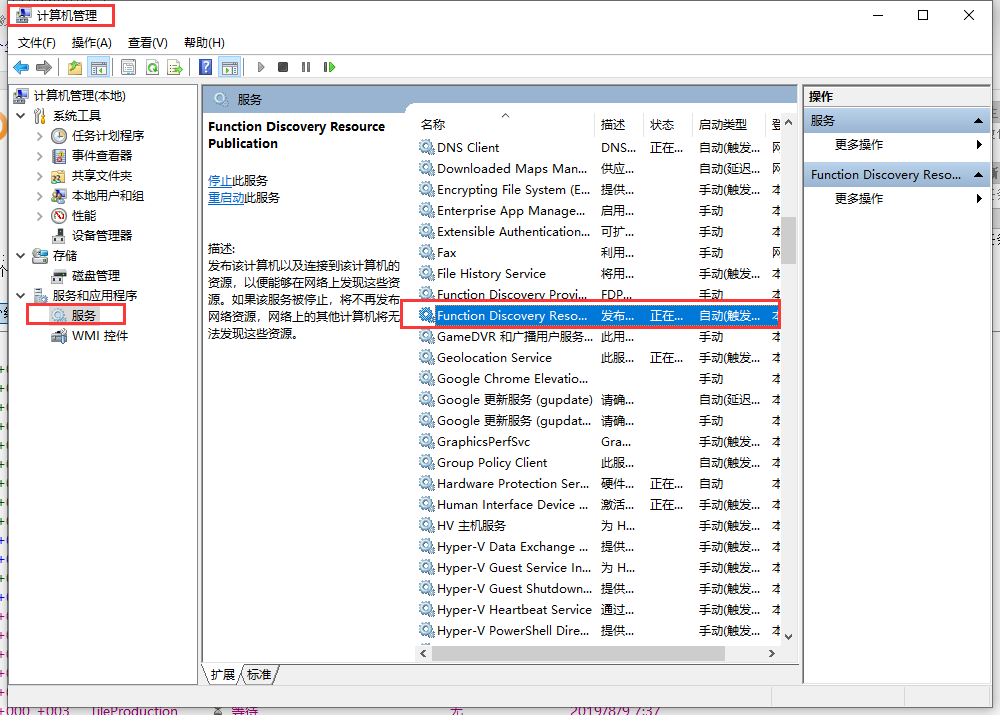Screen dimensions: 1000x715
Task: Click the Up one level folder icon
Action: tap(75, 67)
